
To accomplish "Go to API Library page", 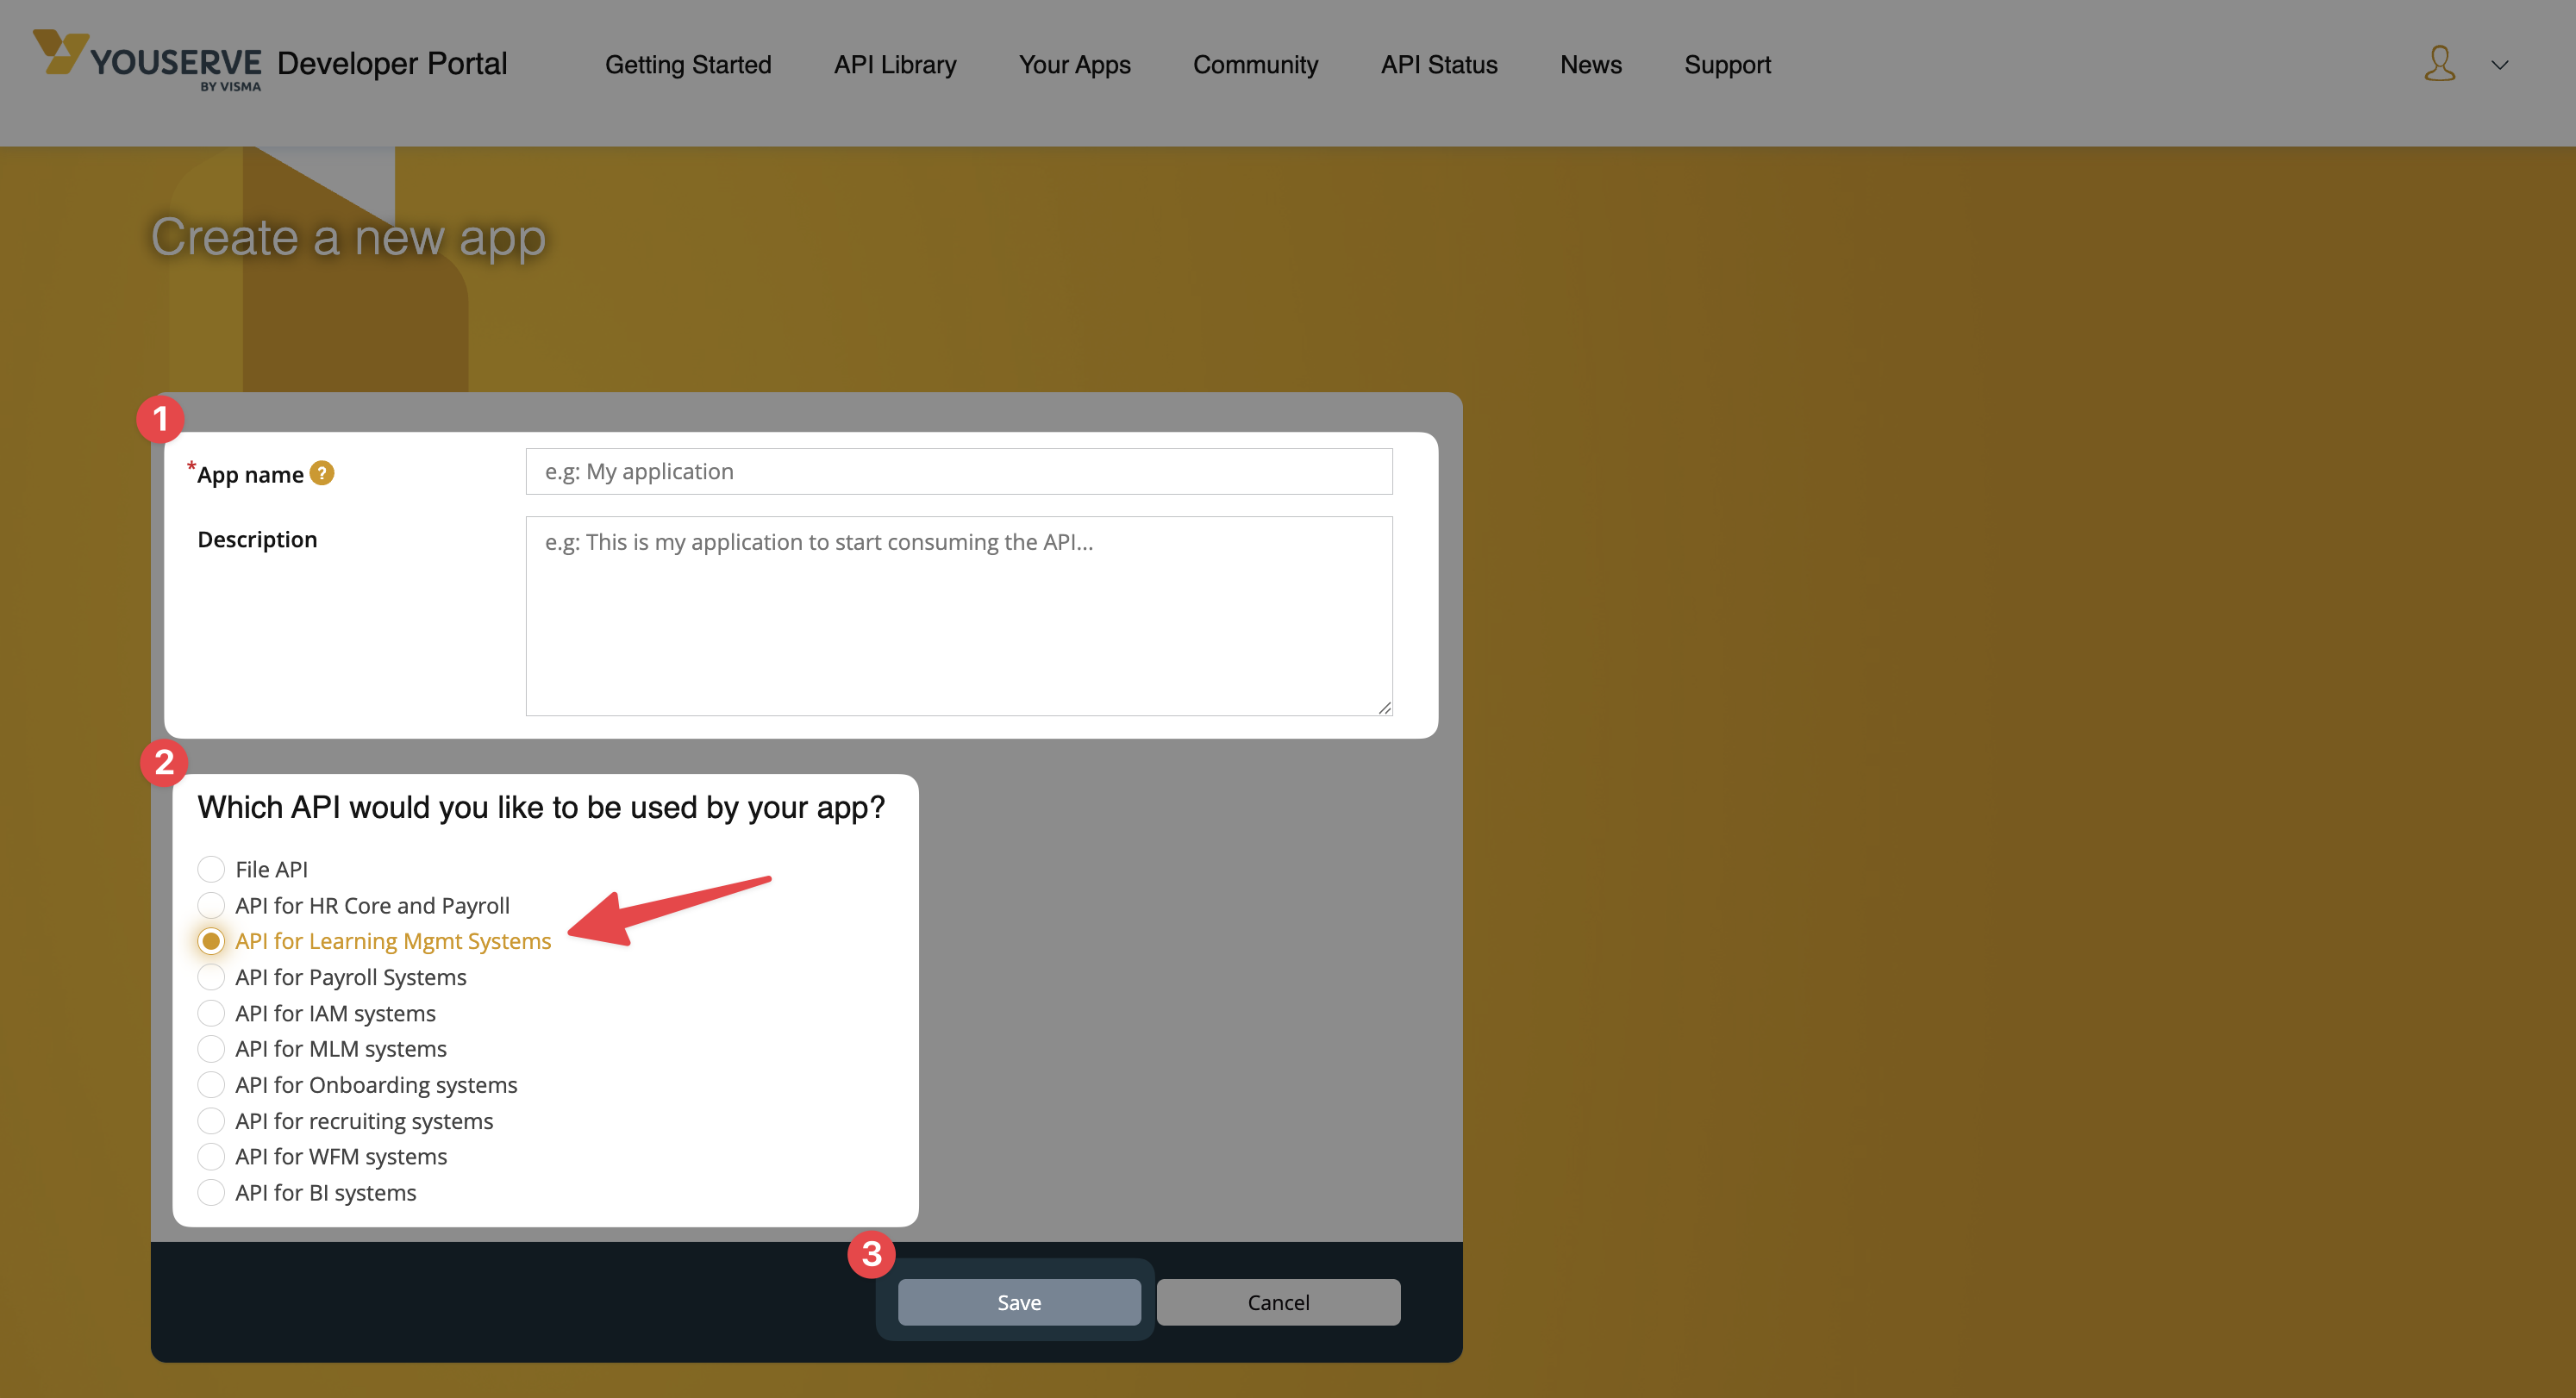I will pos(895,65).
